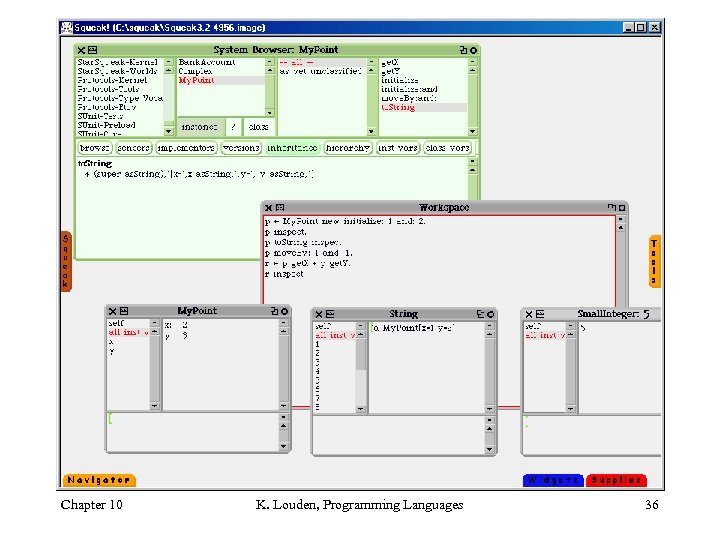Click the class vars button
Image resolution: width=720 pixels, height=540 pixels.
(x=447, y=148)
